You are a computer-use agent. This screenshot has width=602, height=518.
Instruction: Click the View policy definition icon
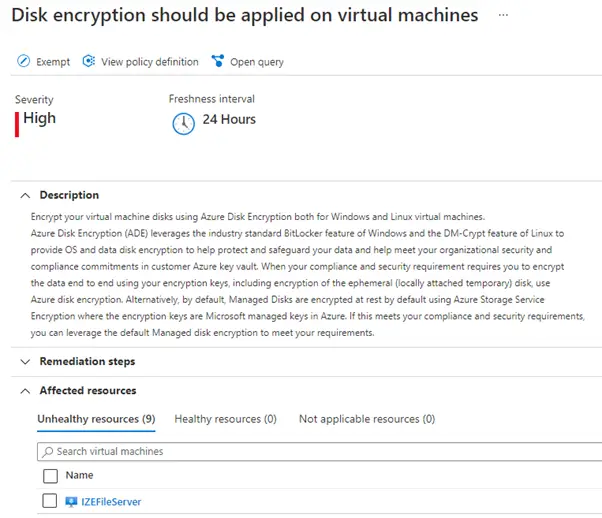pos(89,62)
